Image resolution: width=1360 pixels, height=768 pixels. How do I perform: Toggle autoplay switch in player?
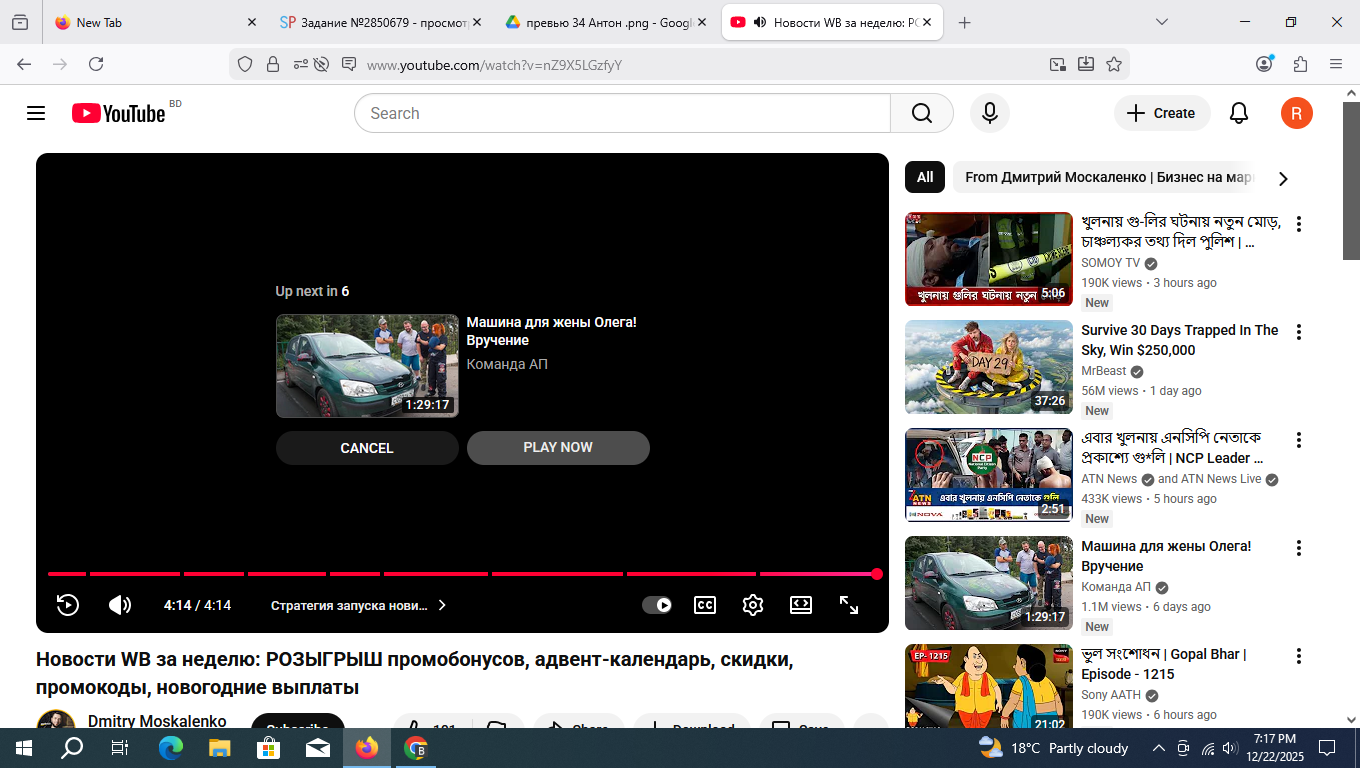click(657, 605)
